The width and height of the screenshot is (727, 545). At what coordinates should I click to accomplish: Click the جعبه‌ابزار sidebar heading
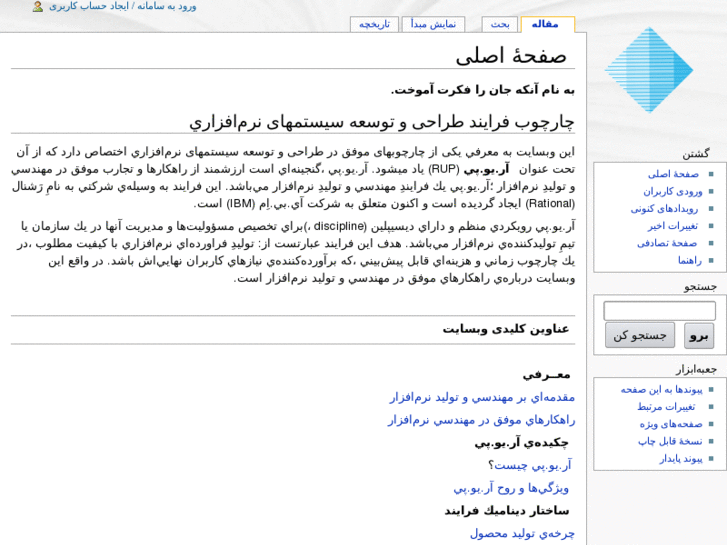pyautogui.click(x=696, y=369)
